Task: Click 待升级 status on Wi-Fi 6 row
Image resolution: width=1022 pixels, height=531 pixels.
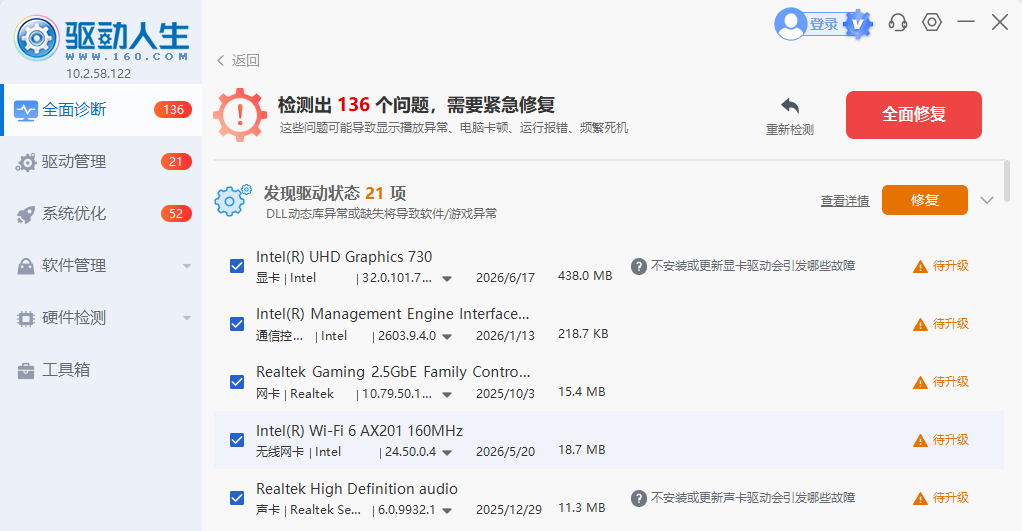Action: [950, 440]
